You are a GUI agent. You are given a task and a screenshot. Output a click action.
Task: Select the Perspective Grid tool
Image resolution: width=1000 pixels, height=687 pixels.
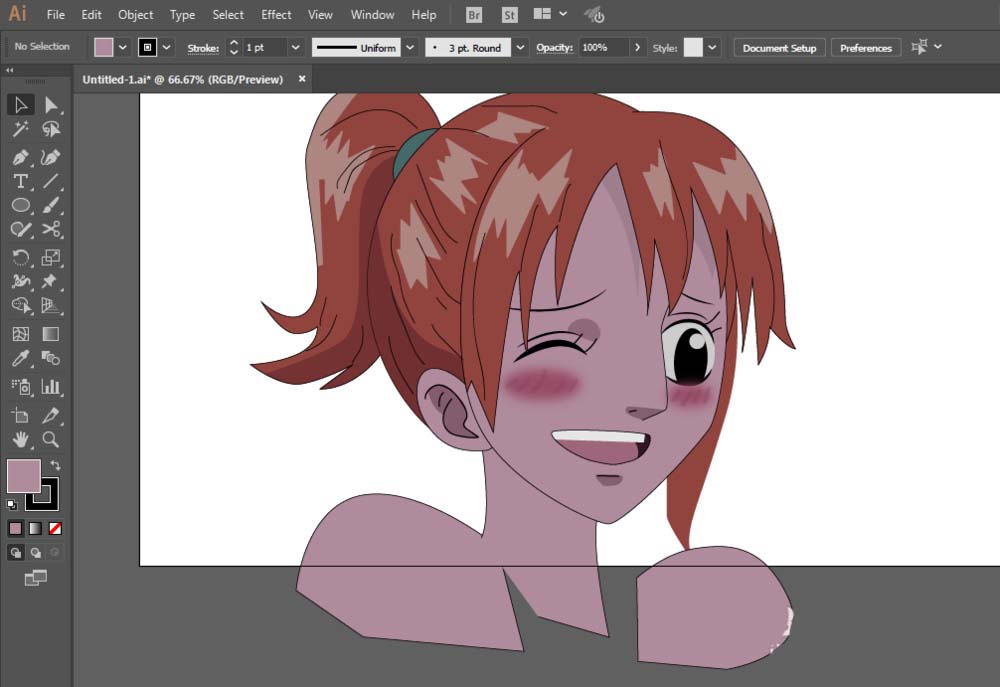pos(50,306)
